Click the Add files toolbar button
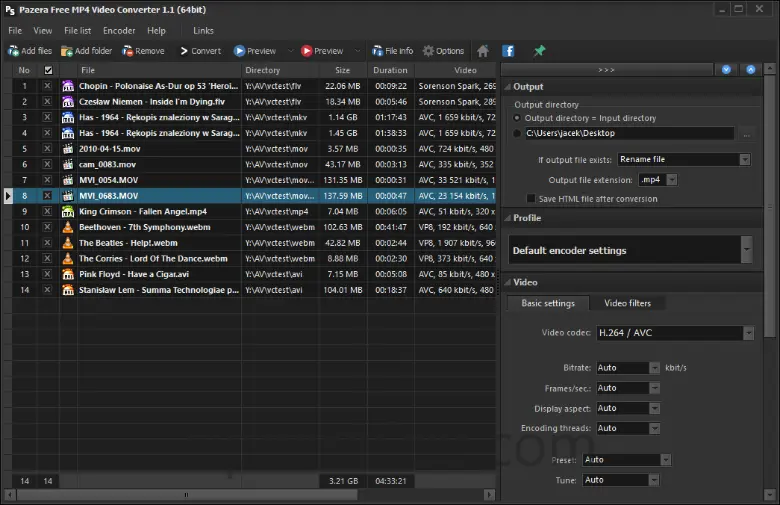Viewport: 780px width, 505px height. tap(30, 51)
